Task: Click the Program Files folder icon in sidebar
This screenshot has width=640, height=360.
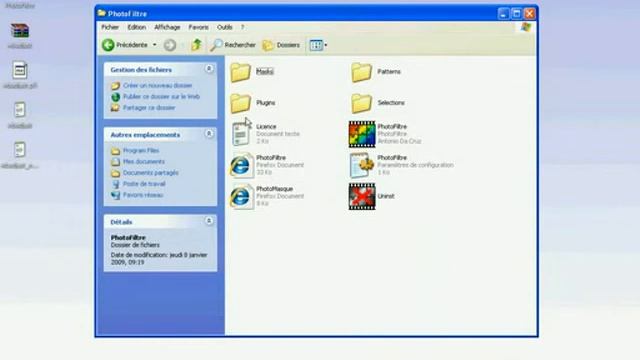Action: coord(116,151)
